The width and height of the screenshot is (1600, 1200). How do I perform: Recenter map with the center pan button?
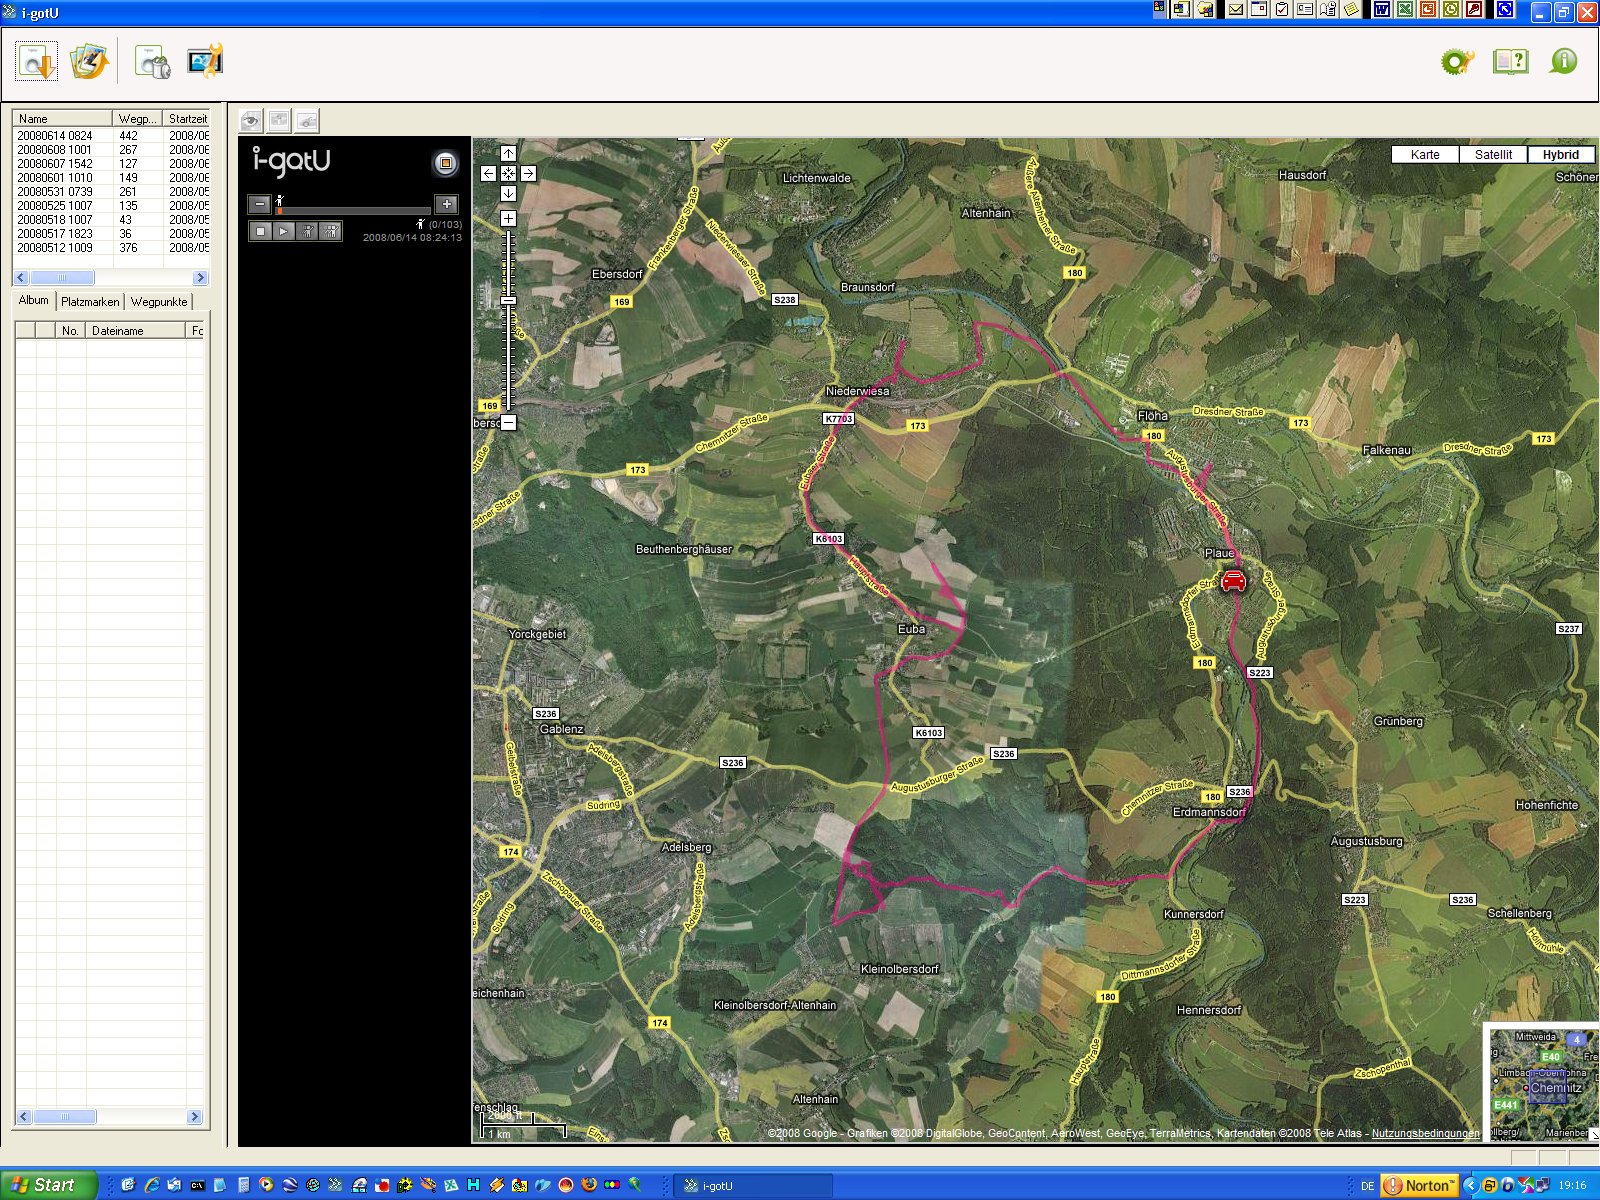[x=508, y=173]
